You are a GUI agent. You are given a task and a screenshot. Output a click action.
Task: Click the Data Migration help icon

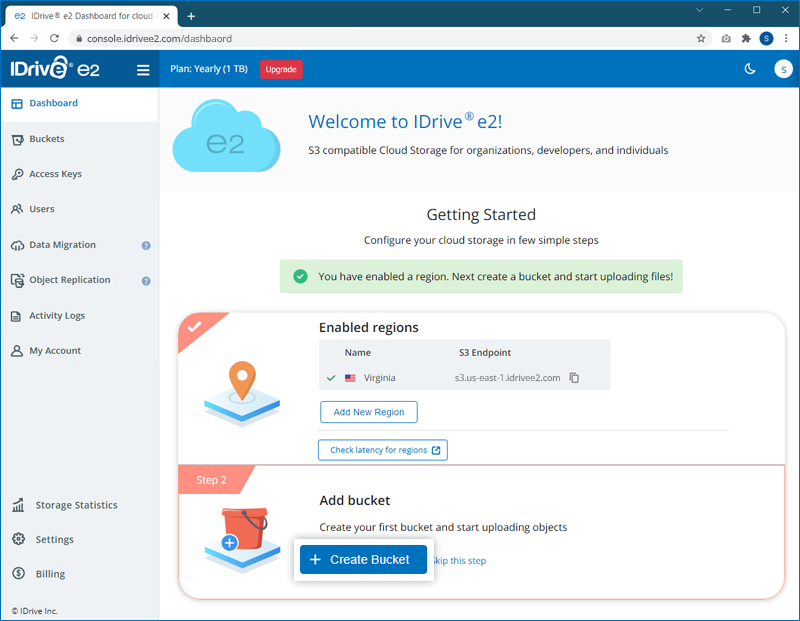(x=146, y=245)
